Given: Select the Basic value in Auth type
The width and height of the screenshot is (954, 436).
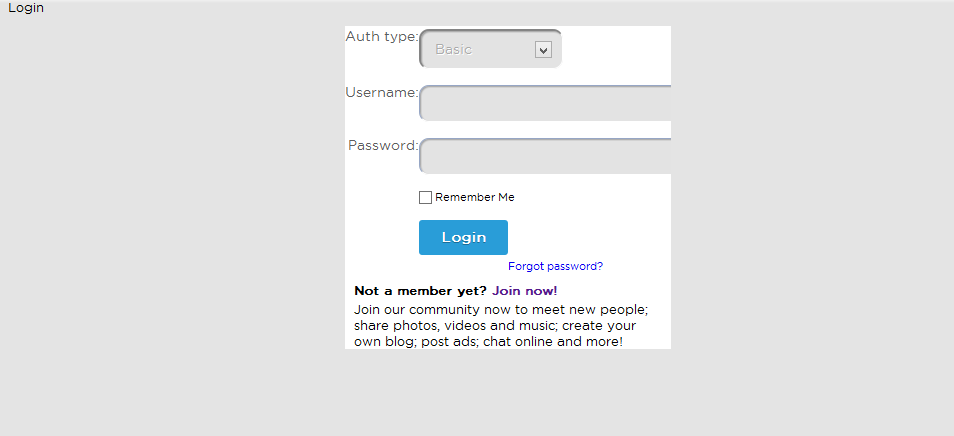Looking at the screenshot, I should pyautogui.click(x=454, y=49).
